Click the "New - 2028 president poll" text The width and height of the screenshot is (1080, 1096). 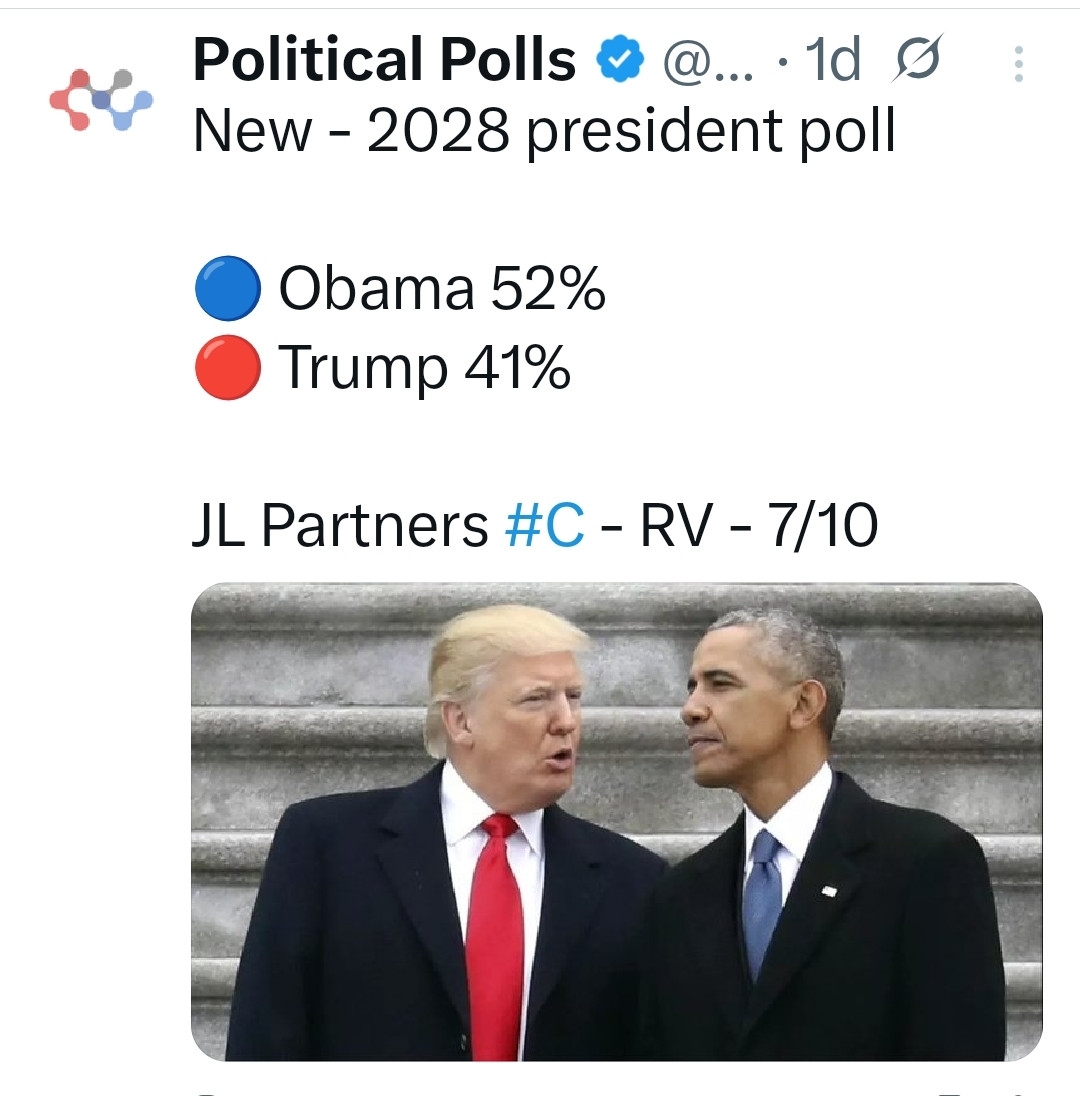coord(544,130)
